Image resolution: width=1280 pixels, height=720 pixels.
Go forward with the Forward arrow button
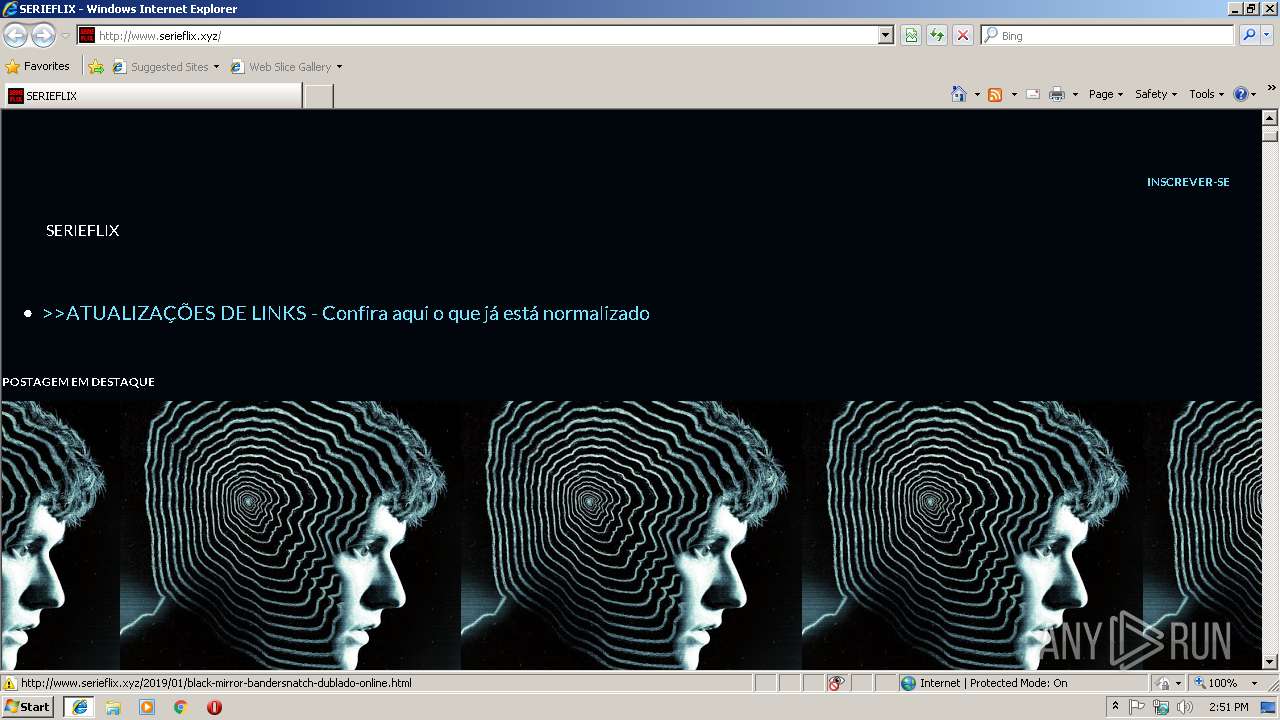click(x=43, y=35)
